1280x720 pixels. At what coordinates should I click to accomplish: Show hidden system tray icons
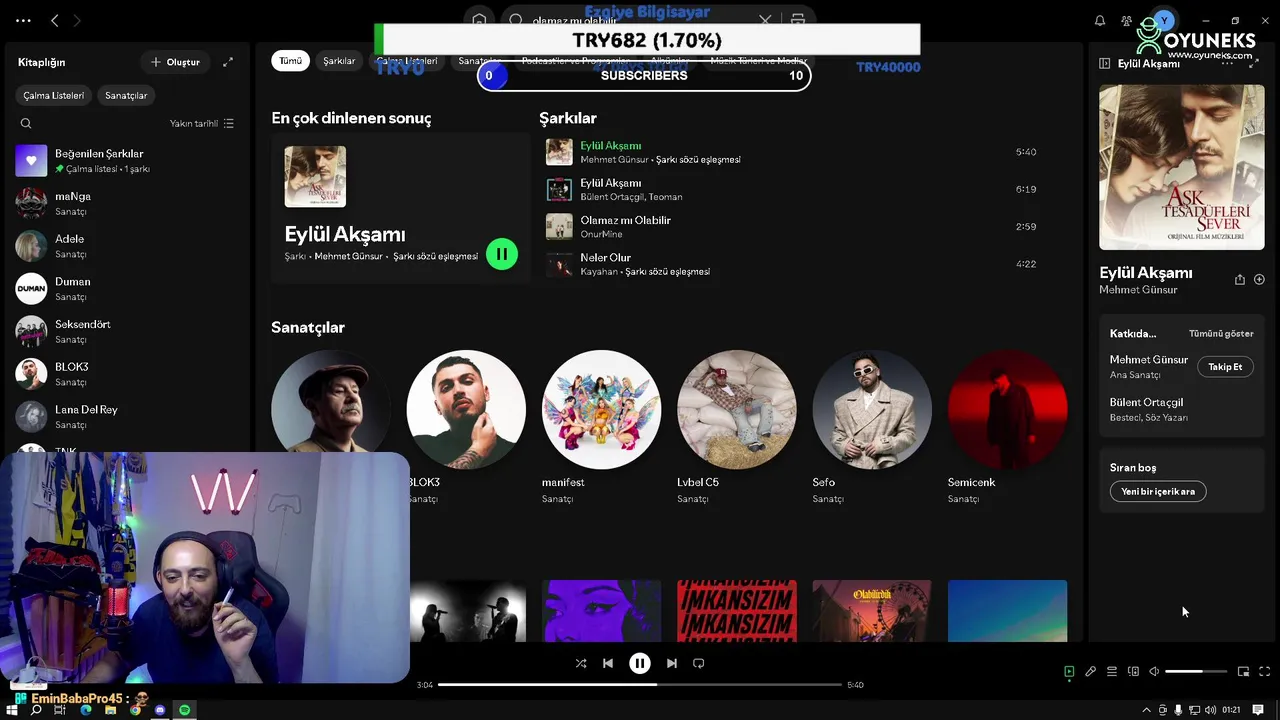click(1146, 710)
